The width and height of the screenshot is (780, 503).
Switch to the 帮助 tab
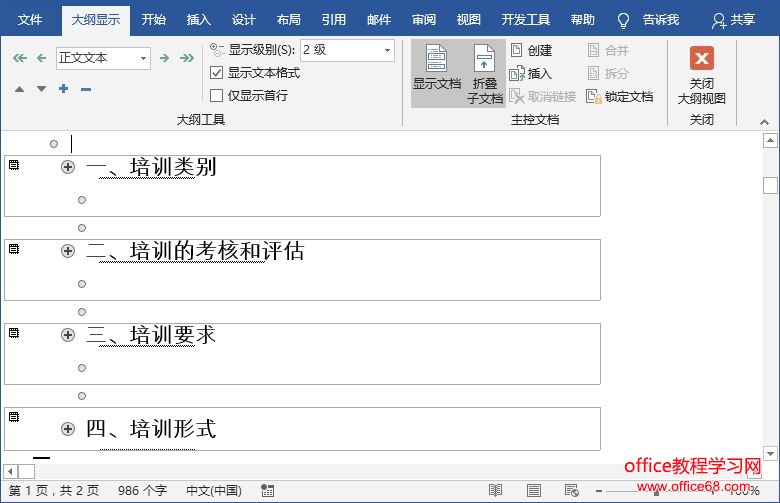(583, 20)
